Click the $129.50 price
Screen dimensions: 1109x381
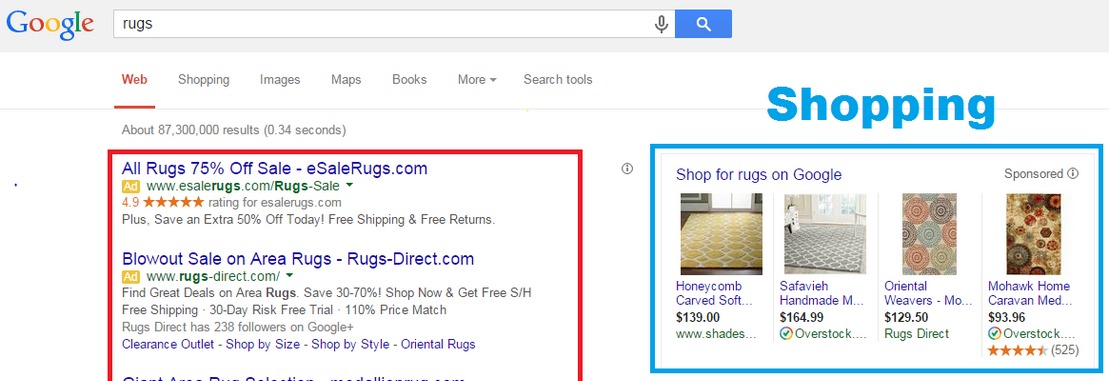point(906,317)
